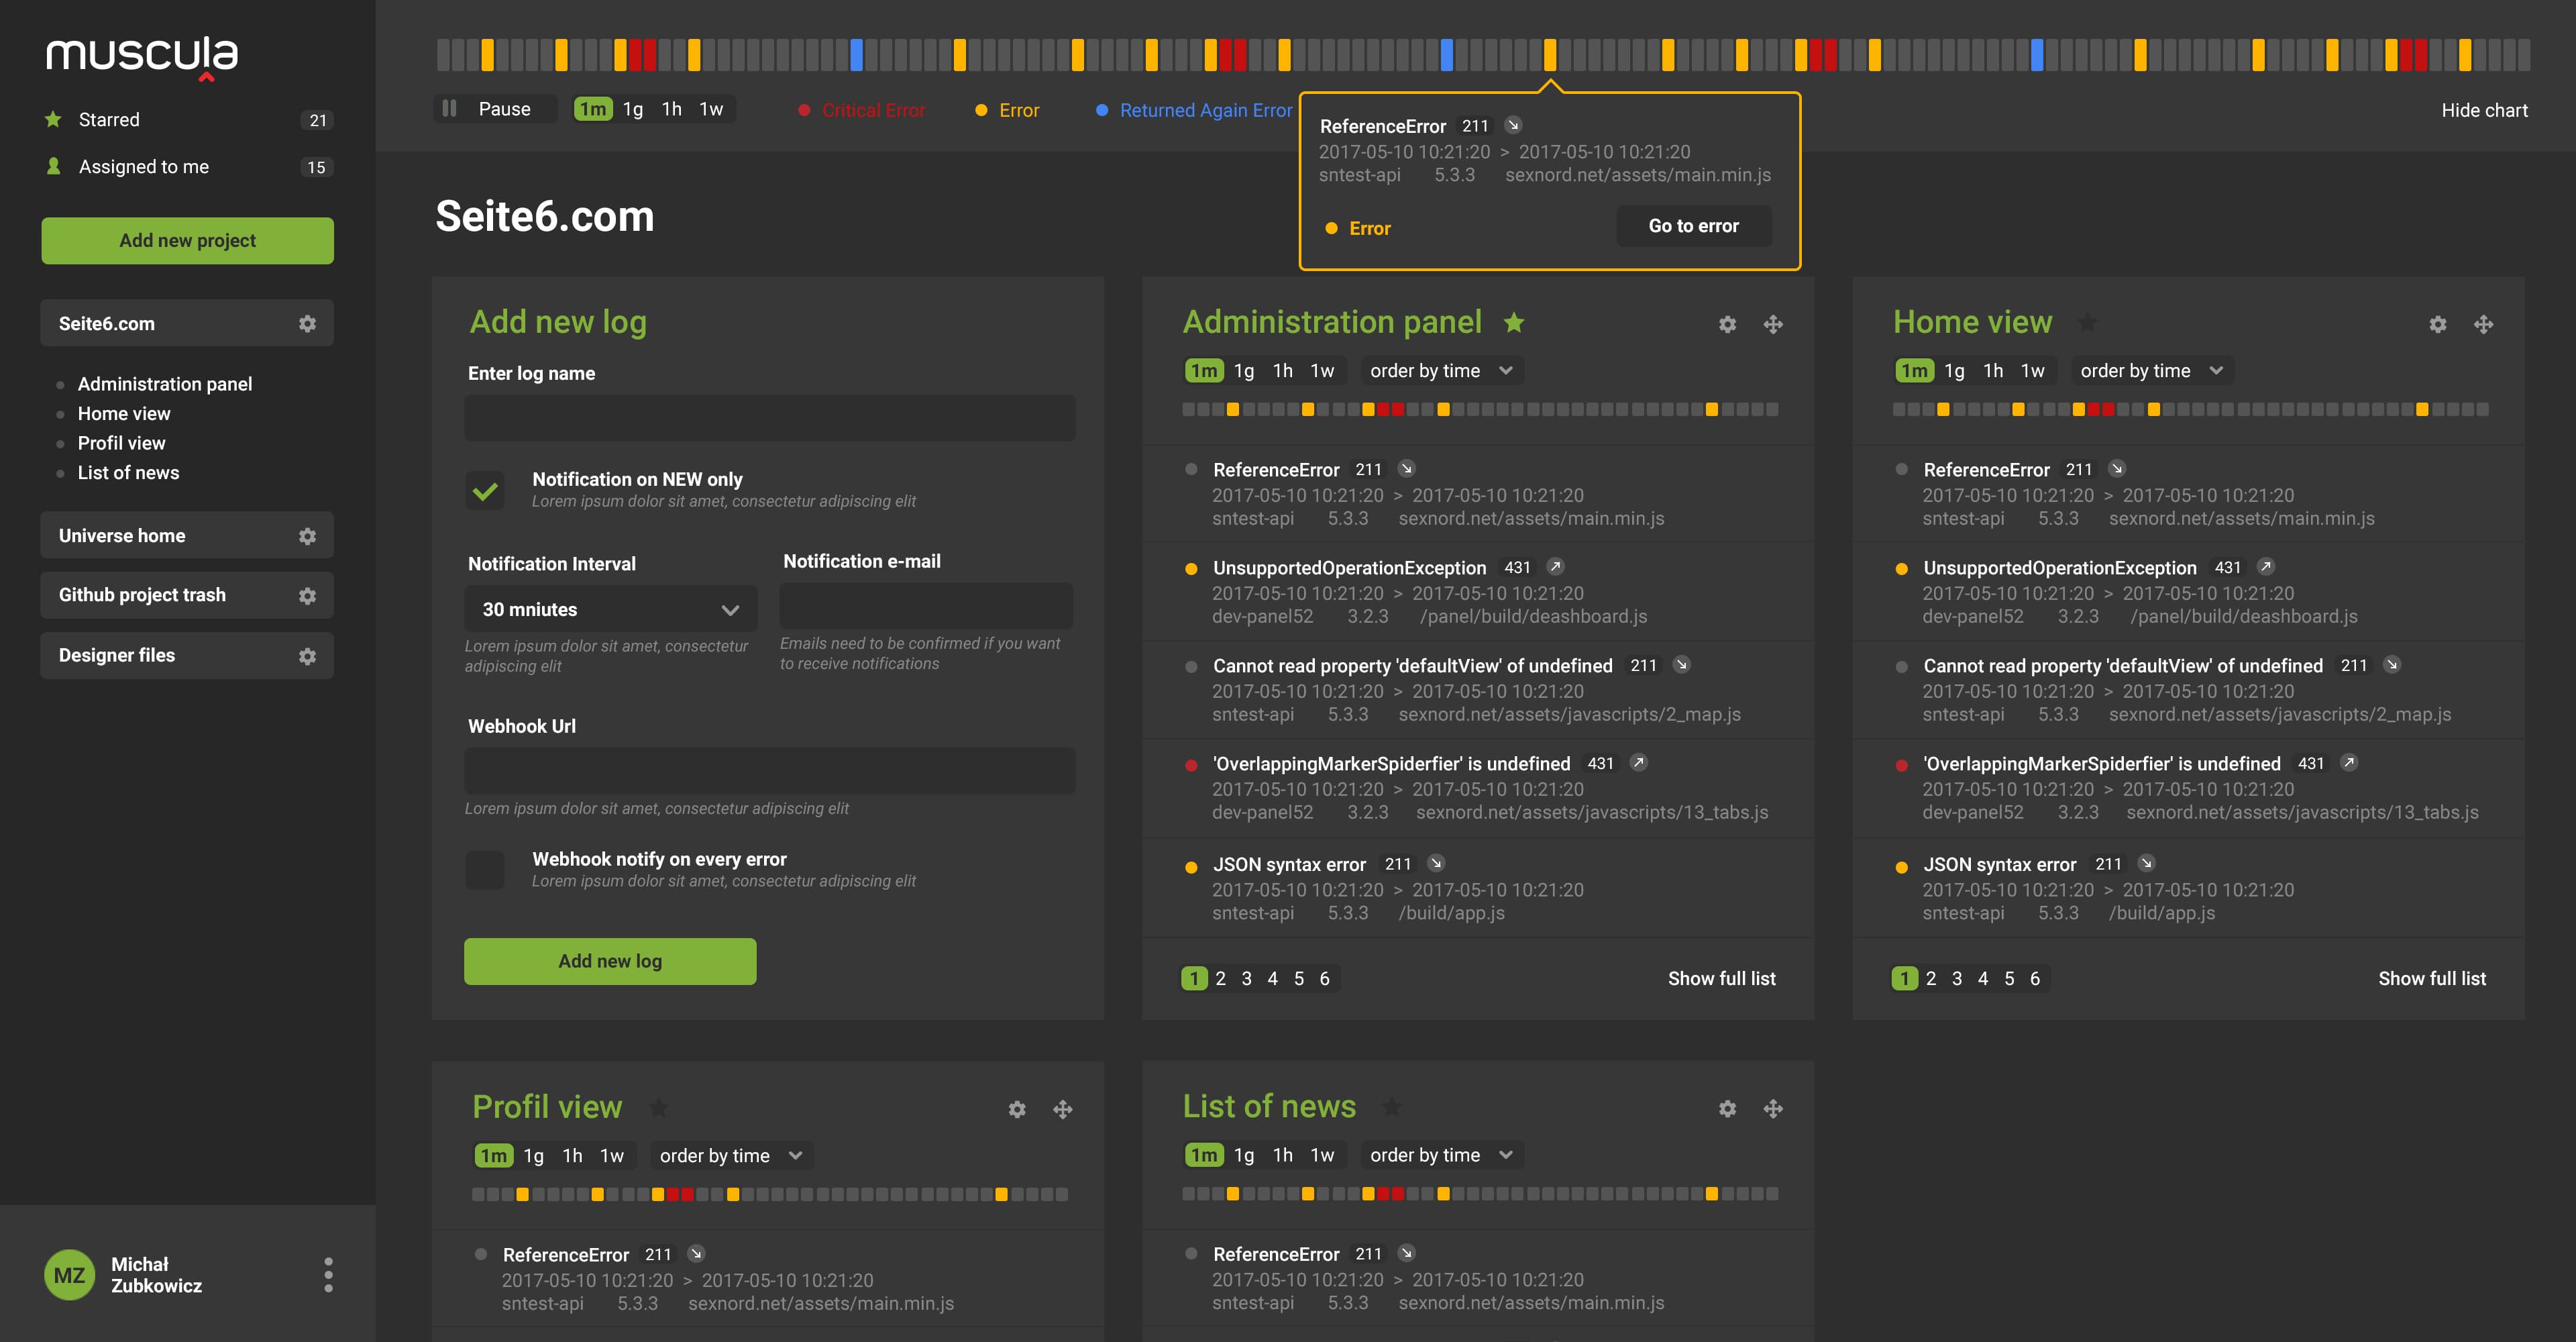Open settings gear for Administration panel
Viewport: 2576px width, 1342px height.
1727,324
